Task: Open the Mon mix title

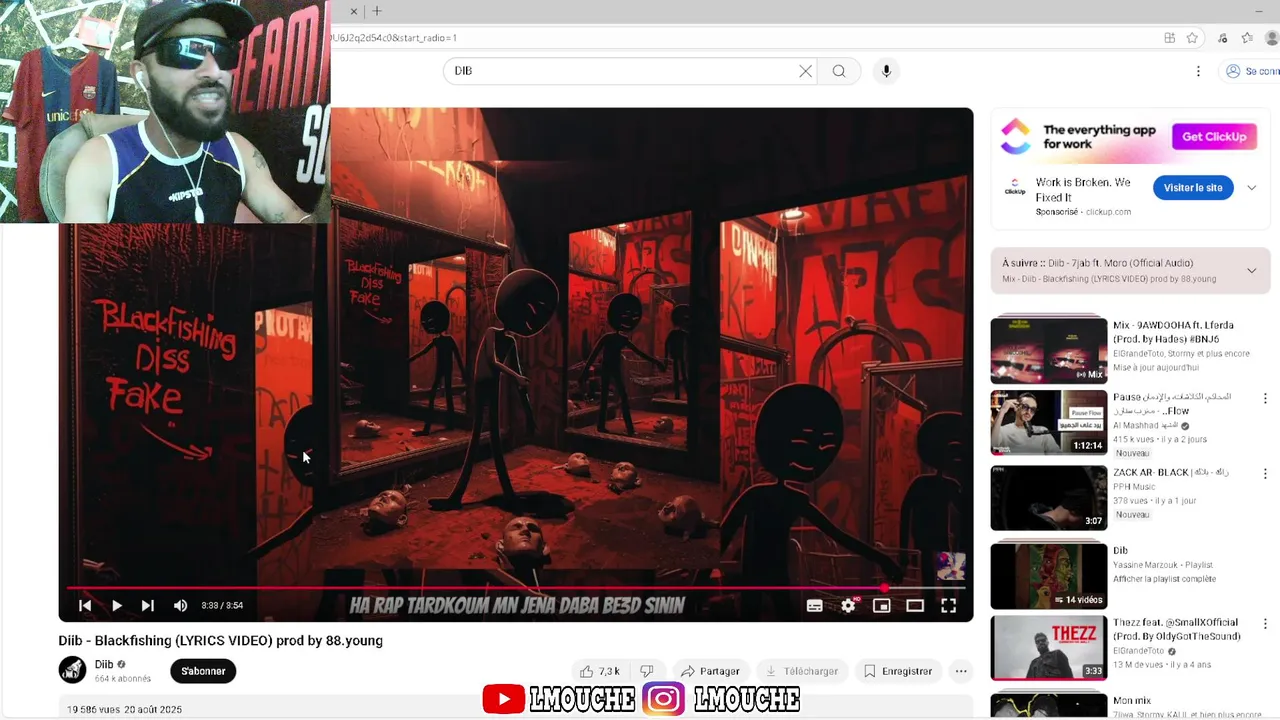Action: tap(1131, 701)
